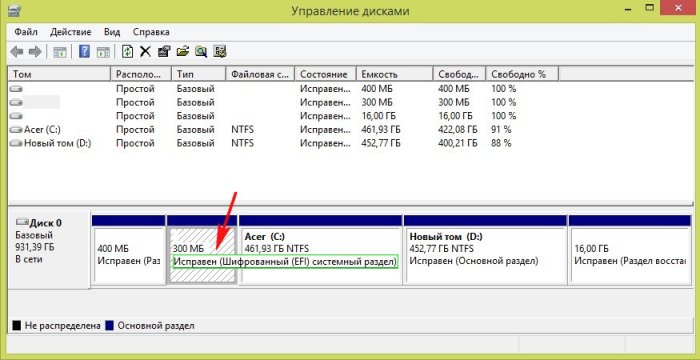
Task: Click the checklist settings toolbar icon
Action: [220, 52]
